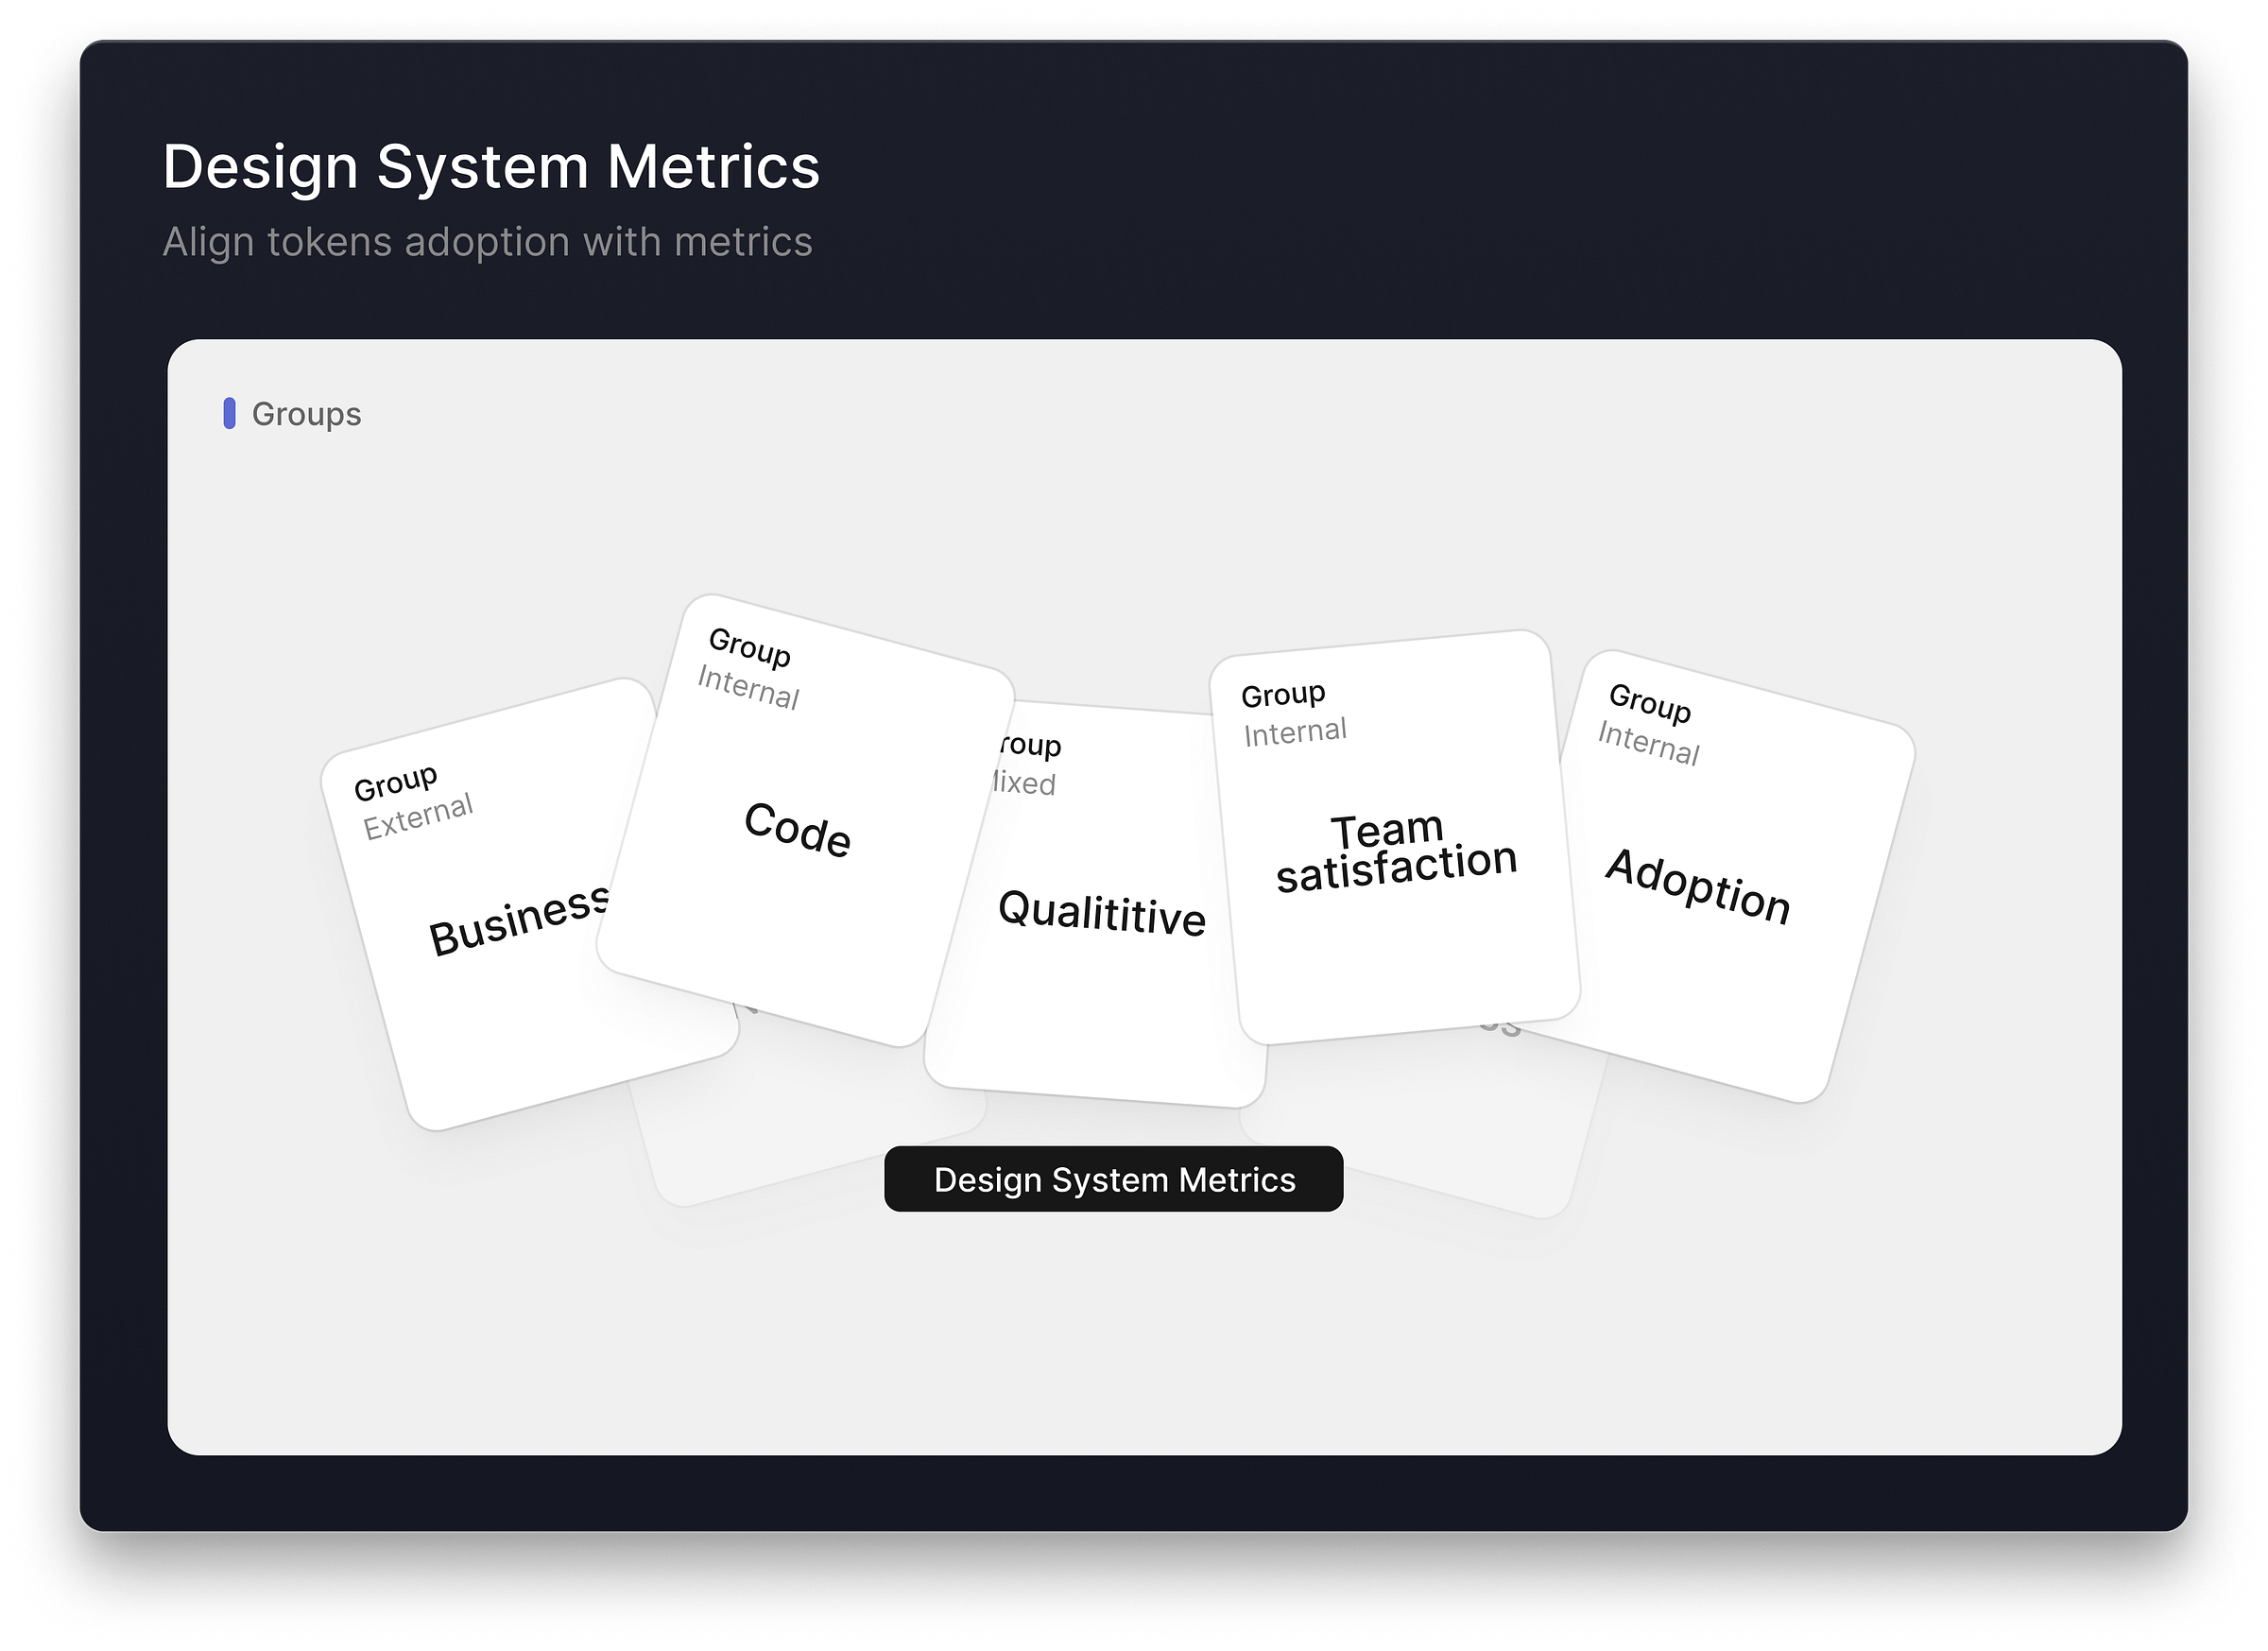This screenshot has height=1651, width=2268.
Task: Click the Mixed tag on Qualititive card
Action: (x=1024, y=782)
